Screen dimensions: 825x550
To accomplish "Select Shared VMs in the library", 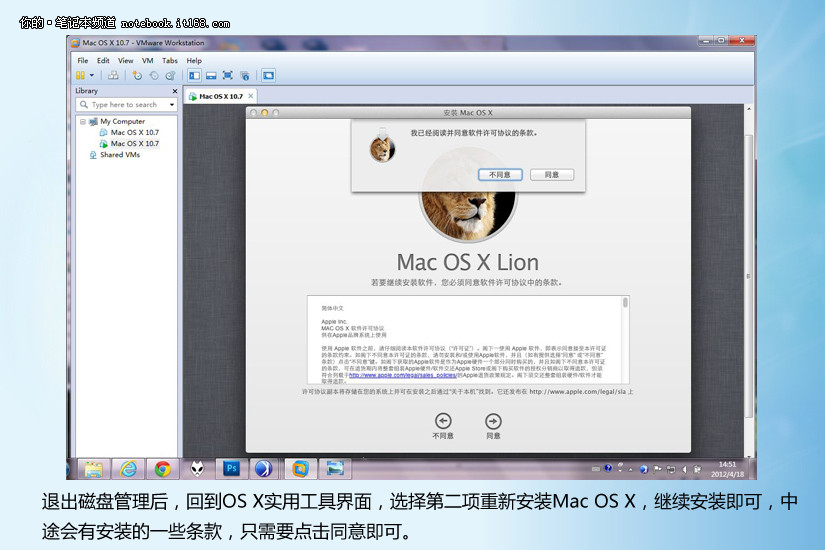I will click(x=120, y=155).
